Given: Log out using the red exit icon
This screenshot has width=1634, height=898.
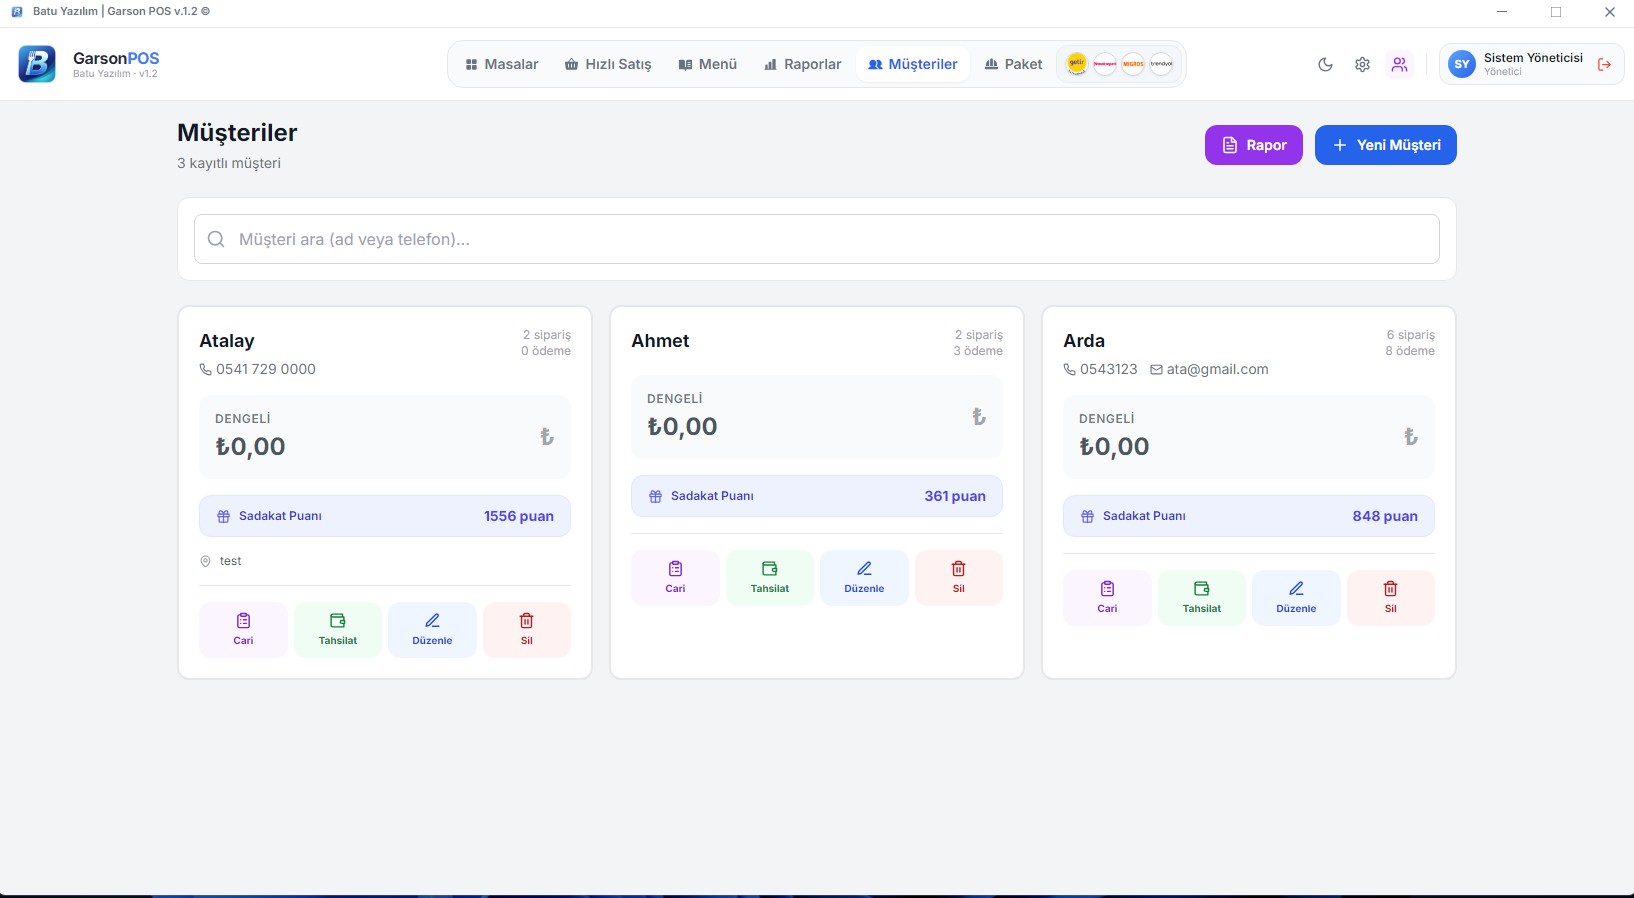Looking at the screenshot, I should [x=1604, y=65].
